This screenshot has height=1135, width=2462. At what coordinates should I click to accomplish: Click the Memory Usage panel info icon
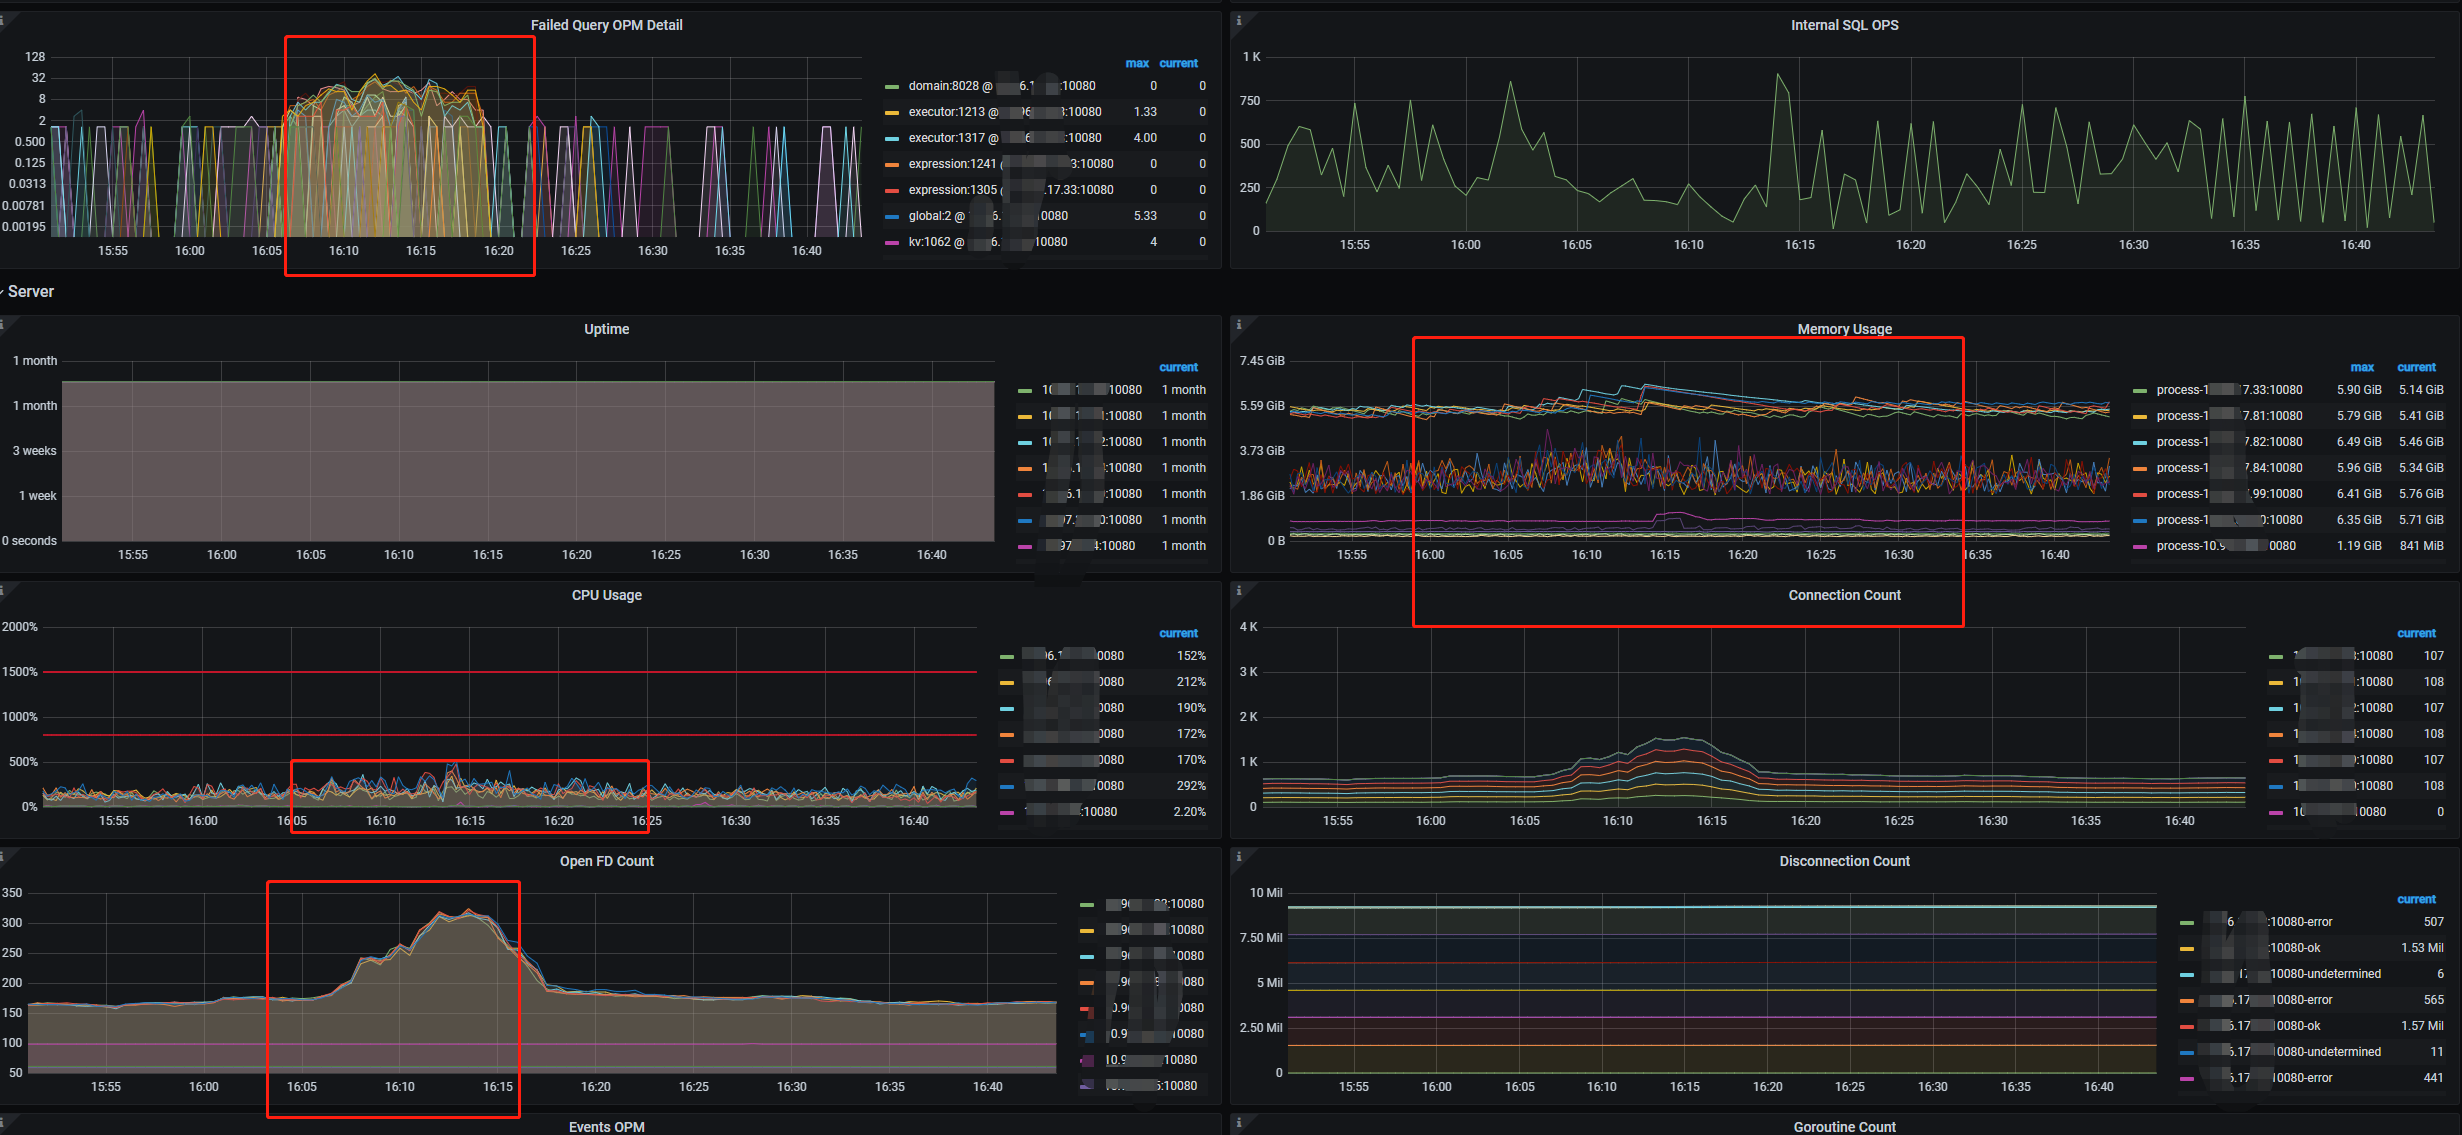[x=1239, y=325]
